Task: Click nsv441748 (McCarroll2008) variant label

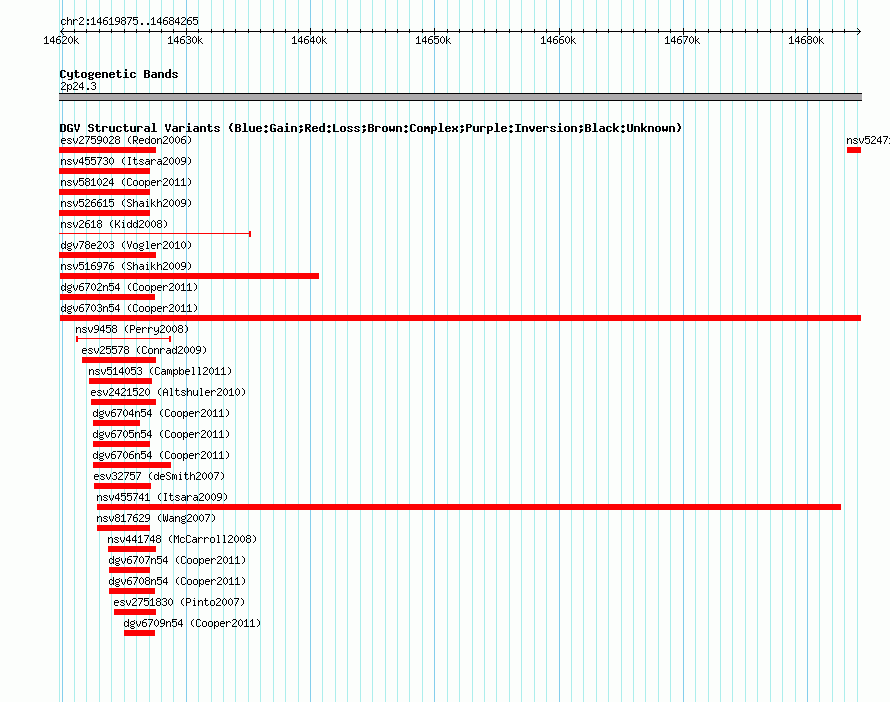Action: 182,539
